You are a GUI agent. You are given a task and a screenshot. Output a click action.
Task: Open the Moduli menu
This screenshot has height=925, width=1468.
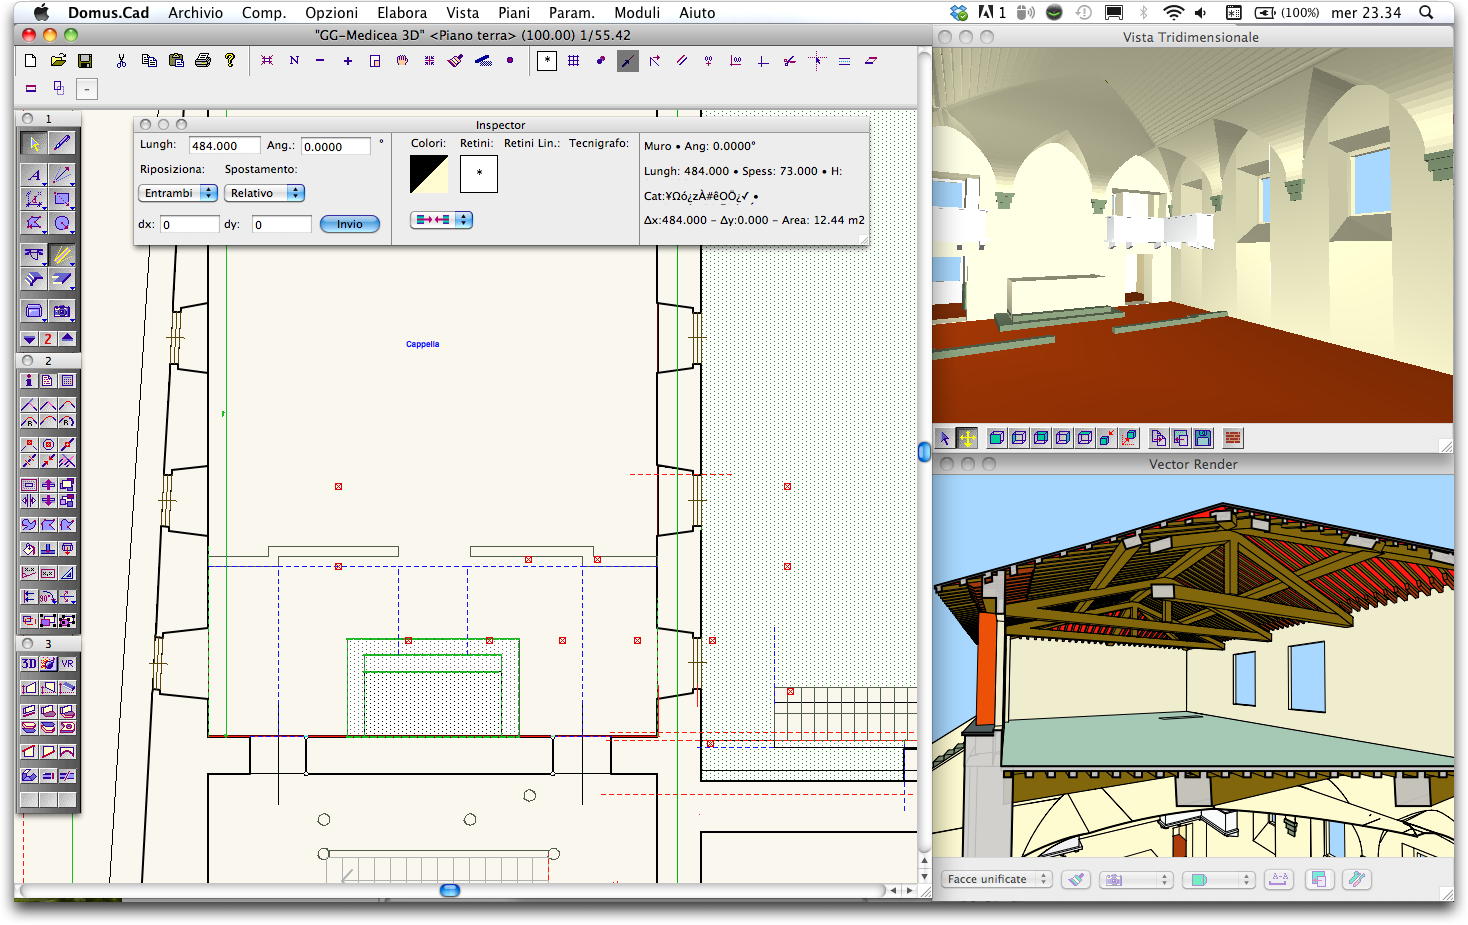(x=637, y=13)
